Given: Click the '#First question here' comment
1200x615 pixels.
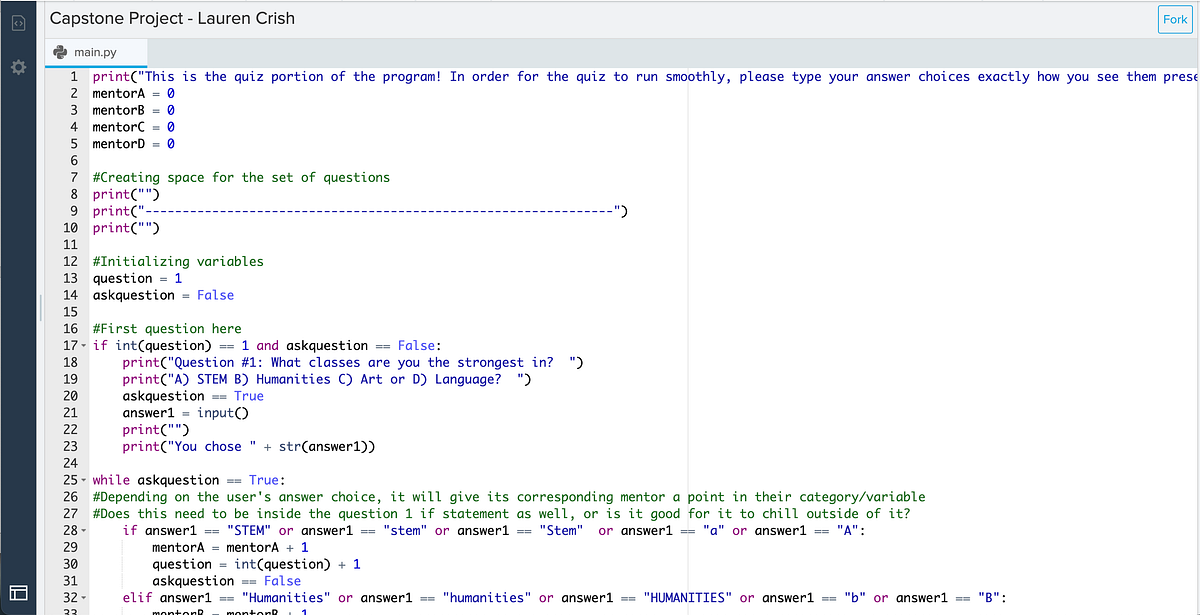Looking at the screenshot, I should click(167, 329).
